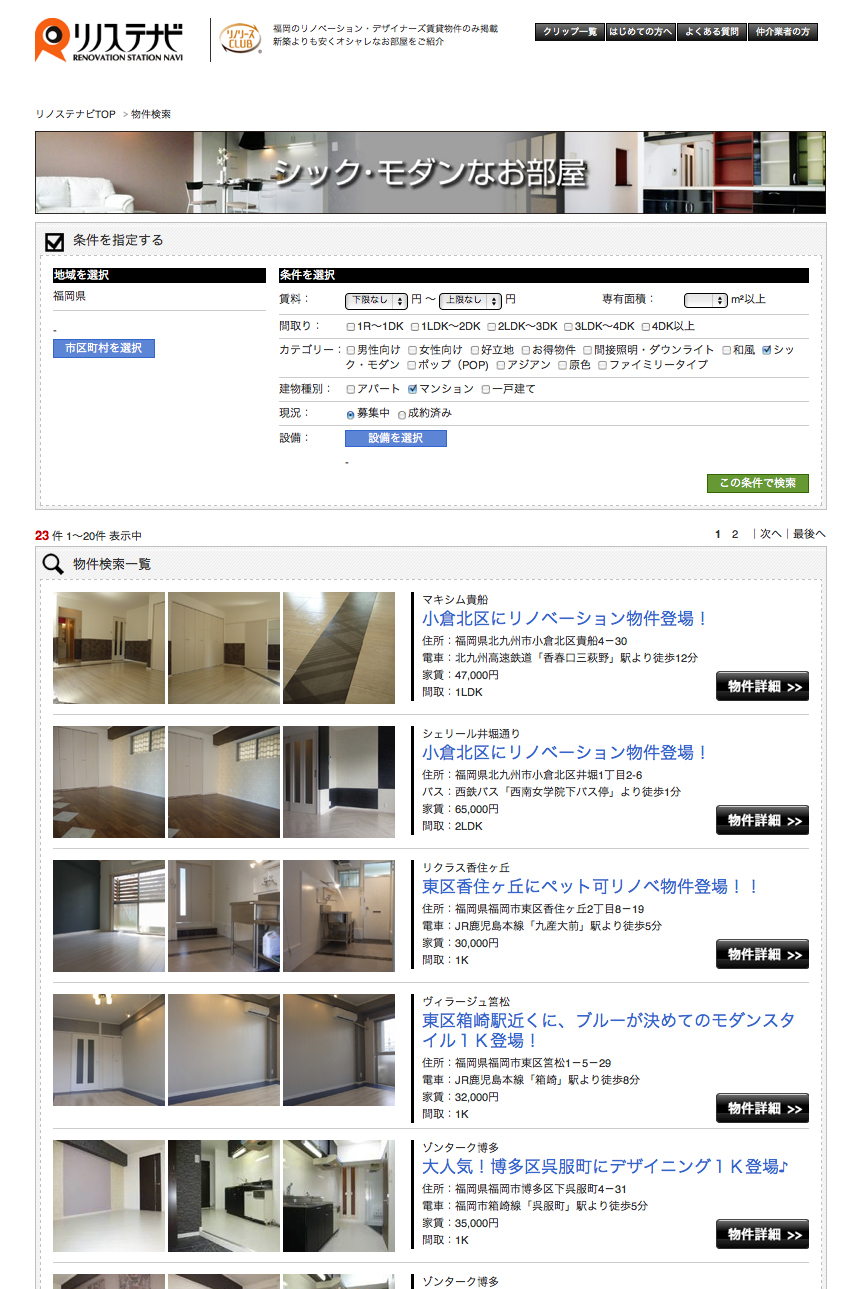Click the 次へ pagination link

(x=770, y=535)
